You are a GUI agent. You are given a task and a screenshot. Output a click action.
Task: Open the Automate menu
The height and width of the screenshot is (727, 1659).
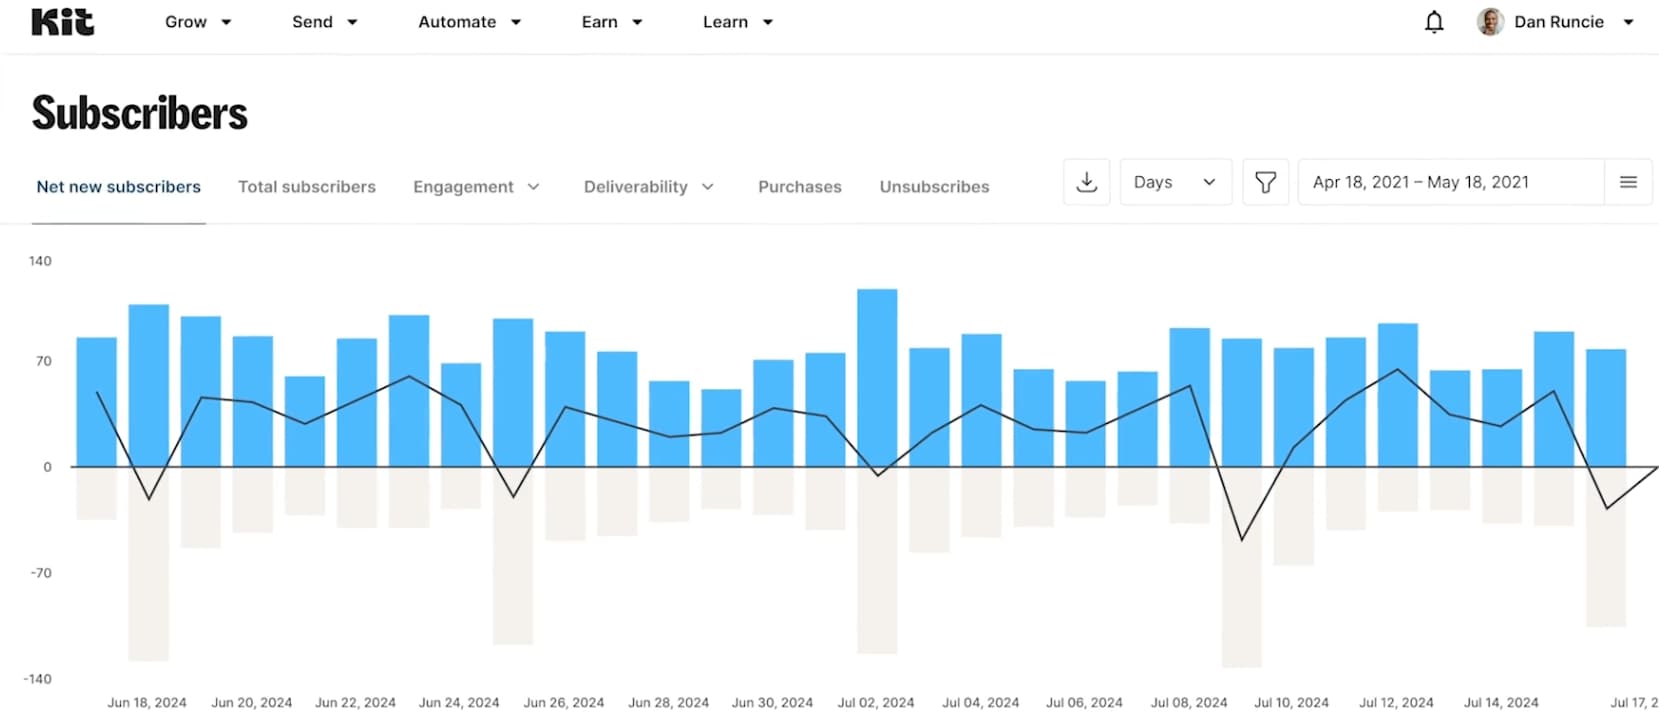[x=469, y=22]
